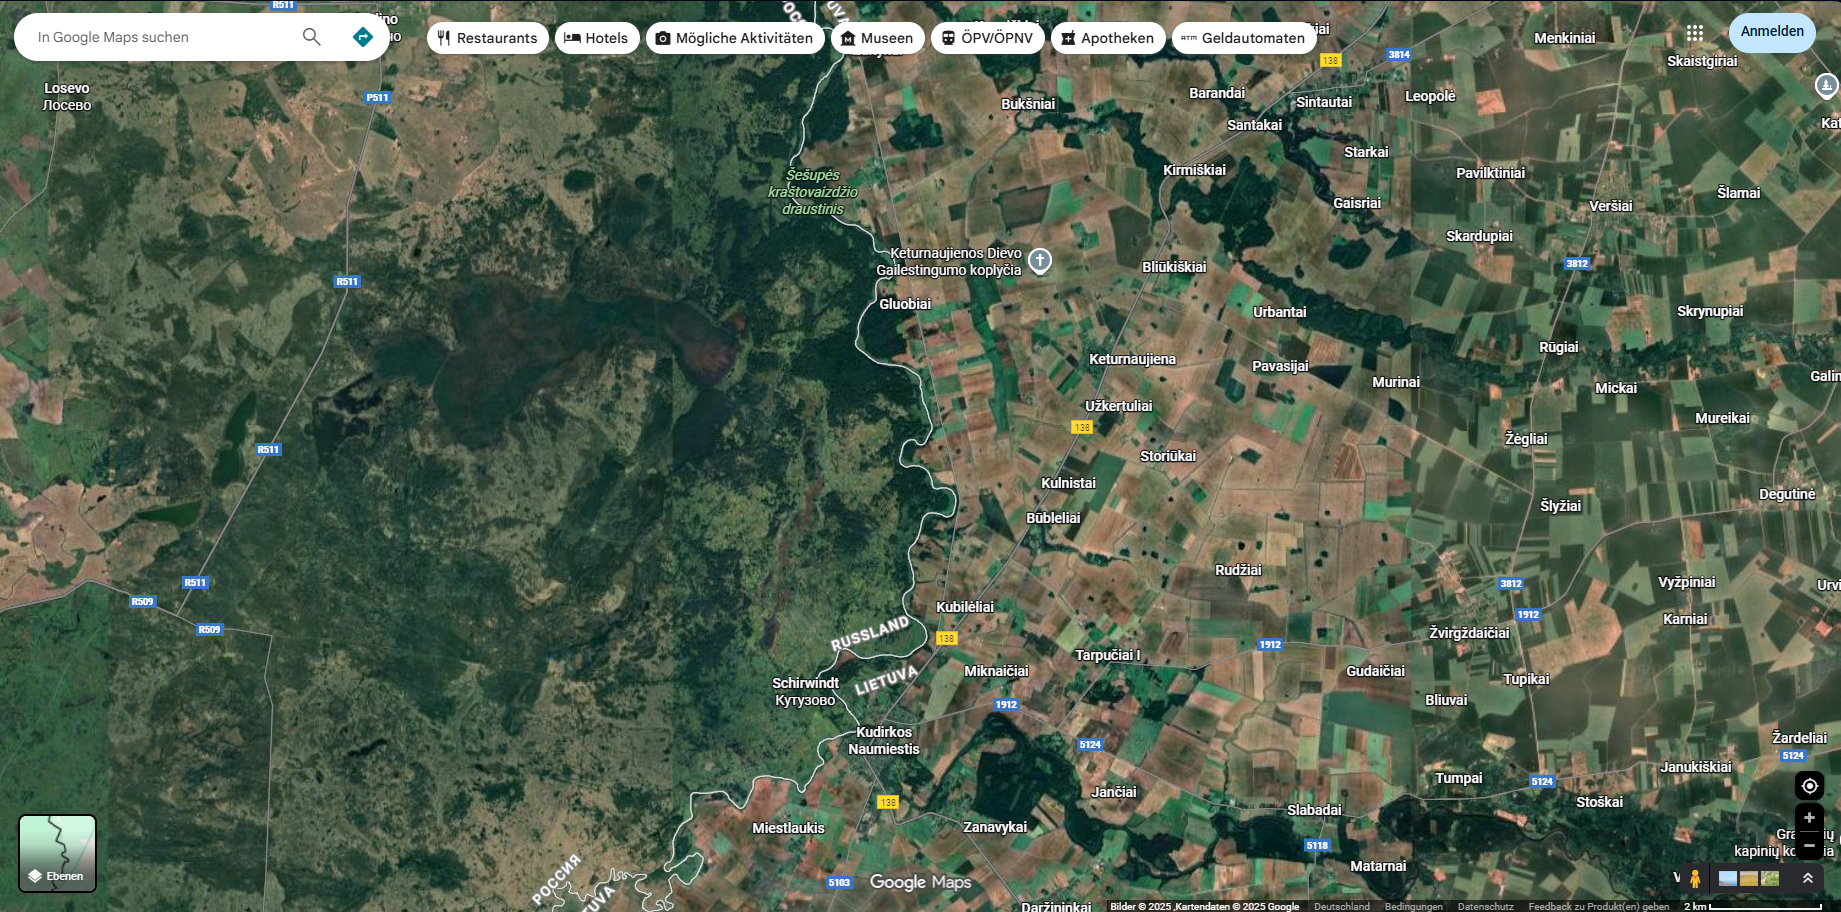
Task: Select the Sintautai town label
Action: 1324,102
